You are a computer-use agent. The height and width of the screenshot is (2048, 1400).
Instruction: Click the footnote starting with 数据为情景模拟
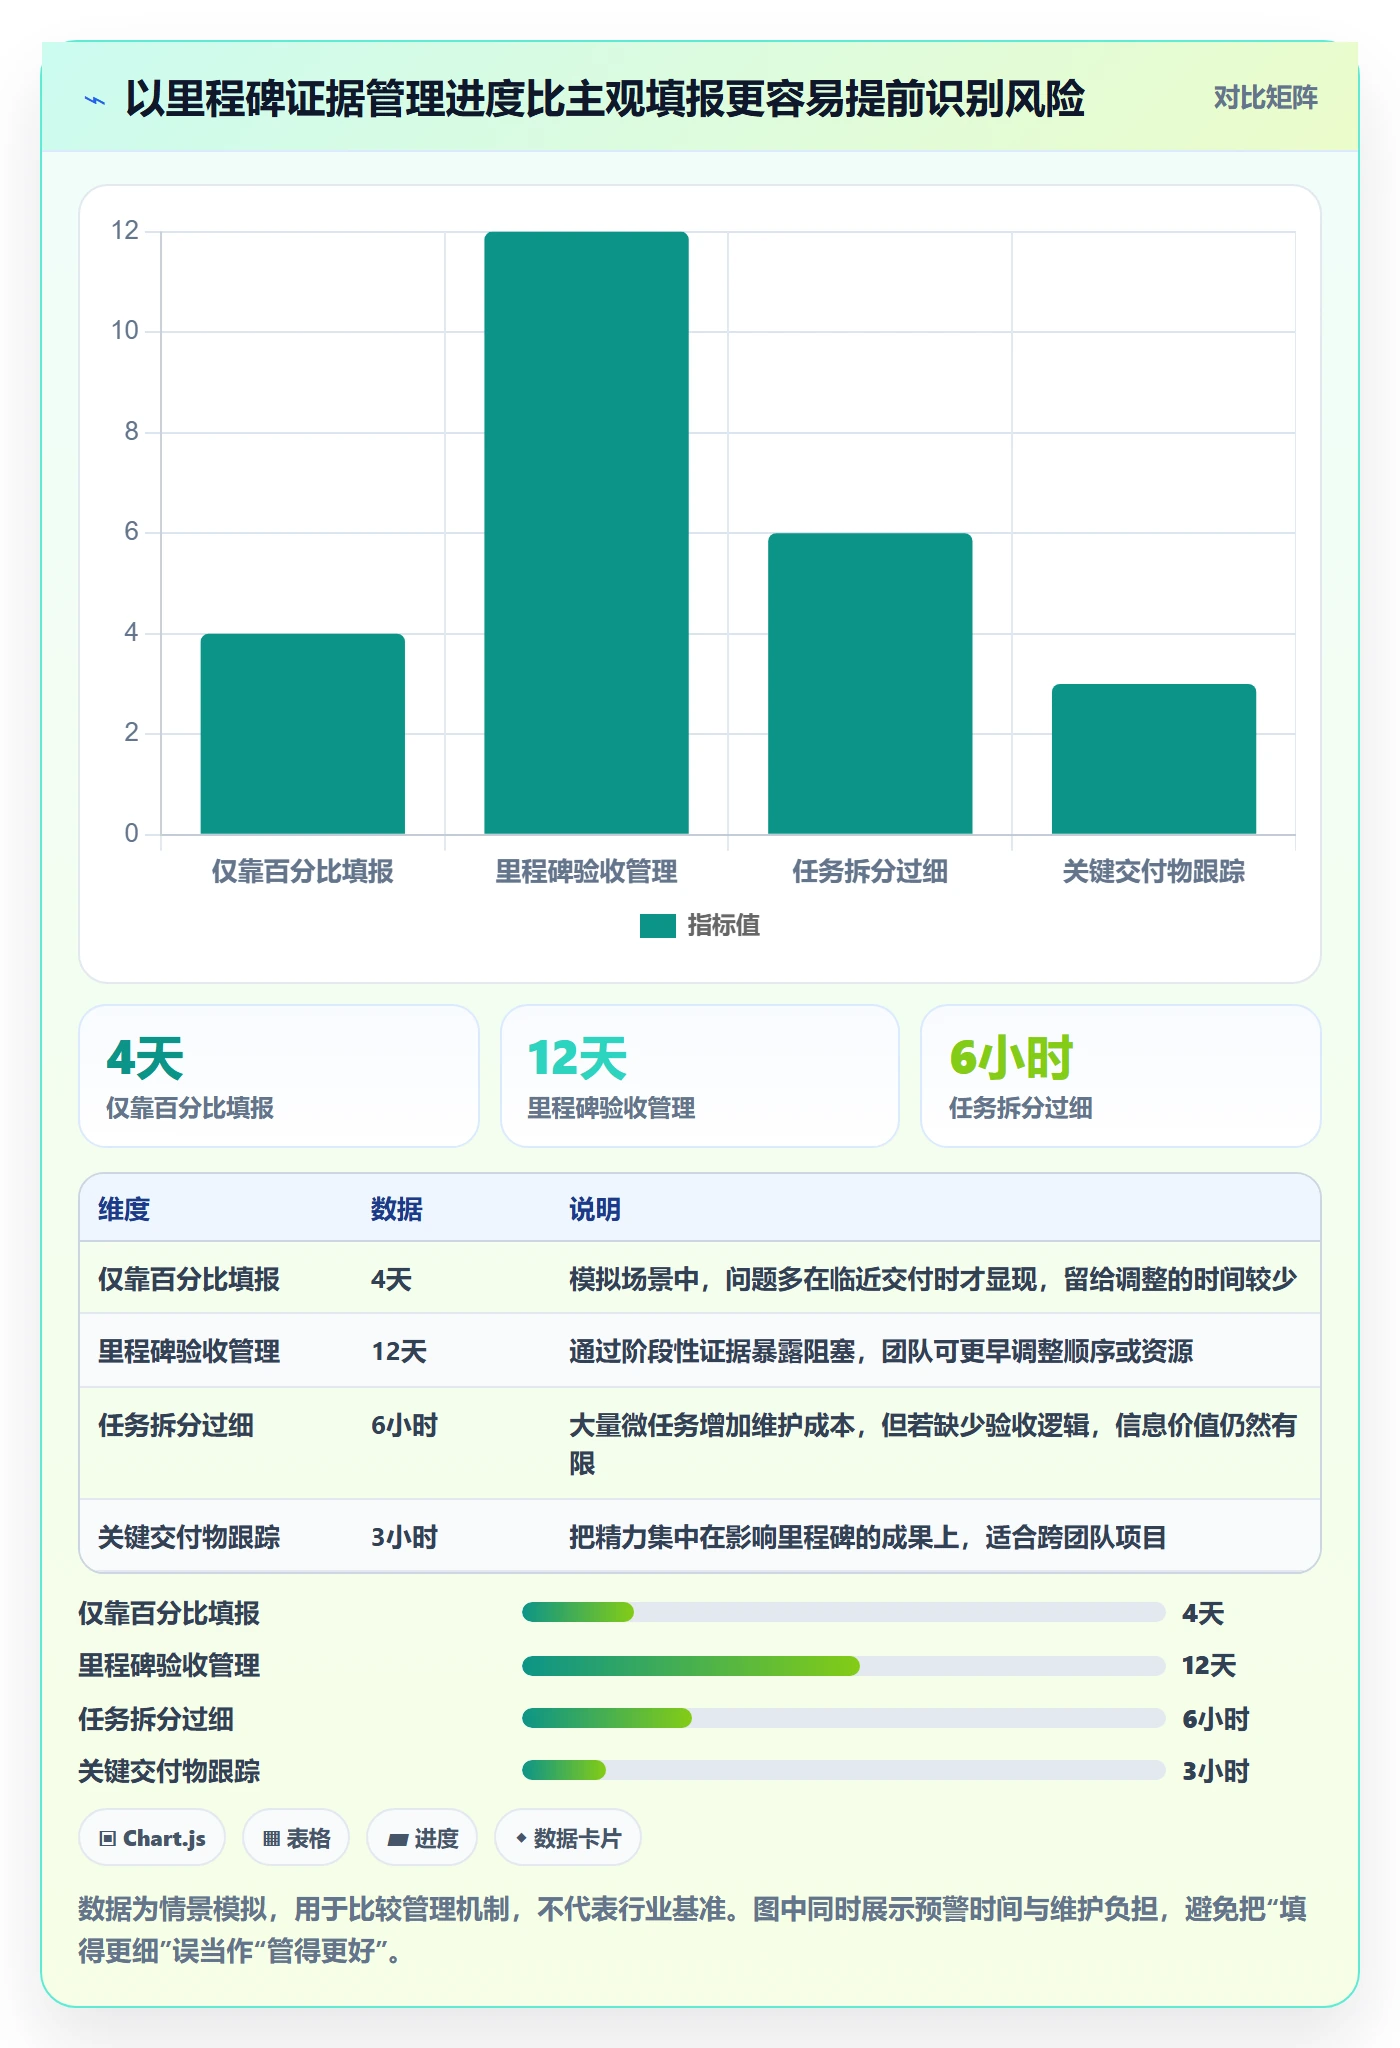pos(693,1930)
